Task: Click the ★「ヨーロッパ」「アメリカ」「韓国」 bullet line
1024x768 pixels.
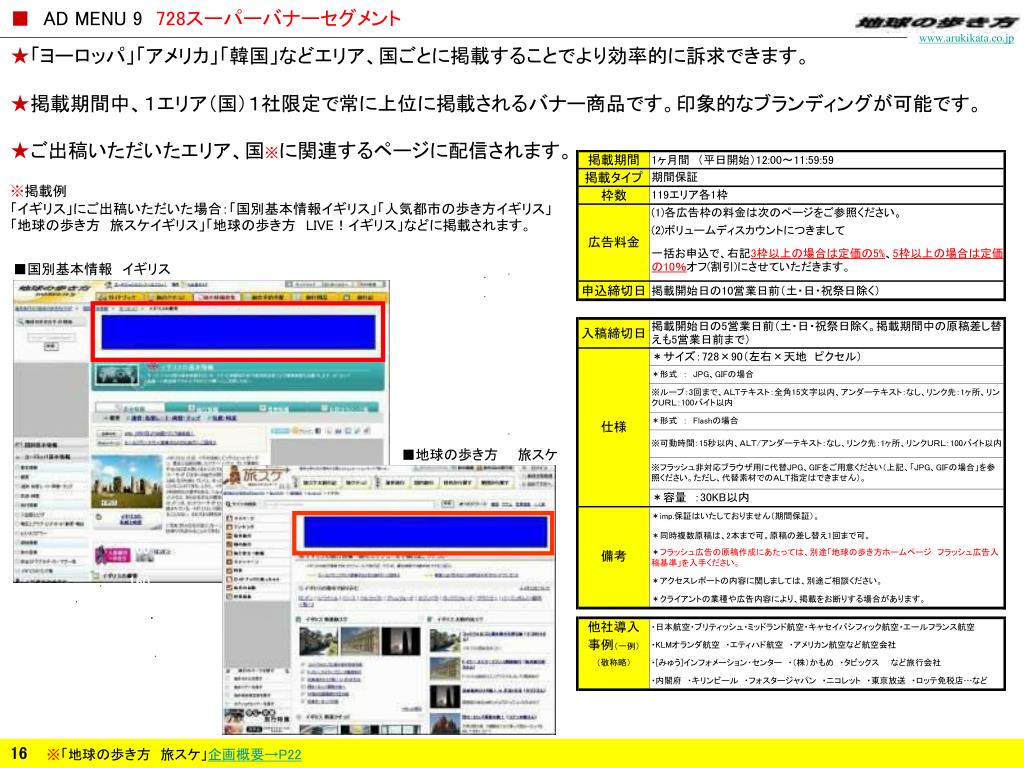Action: [x=410, y=56]
